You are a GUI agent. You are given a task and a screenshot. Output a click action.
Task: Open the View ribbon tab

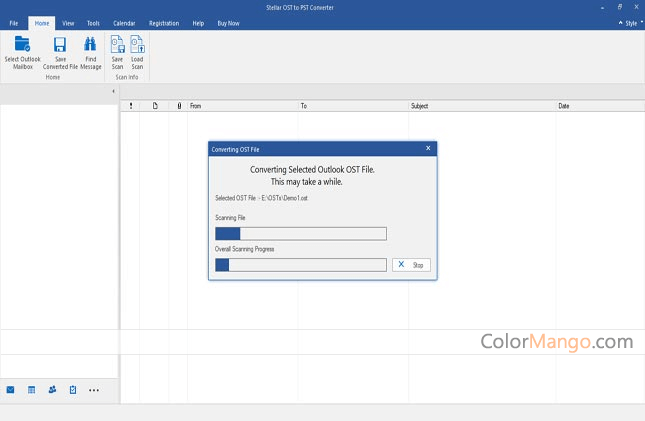point(68,23)
